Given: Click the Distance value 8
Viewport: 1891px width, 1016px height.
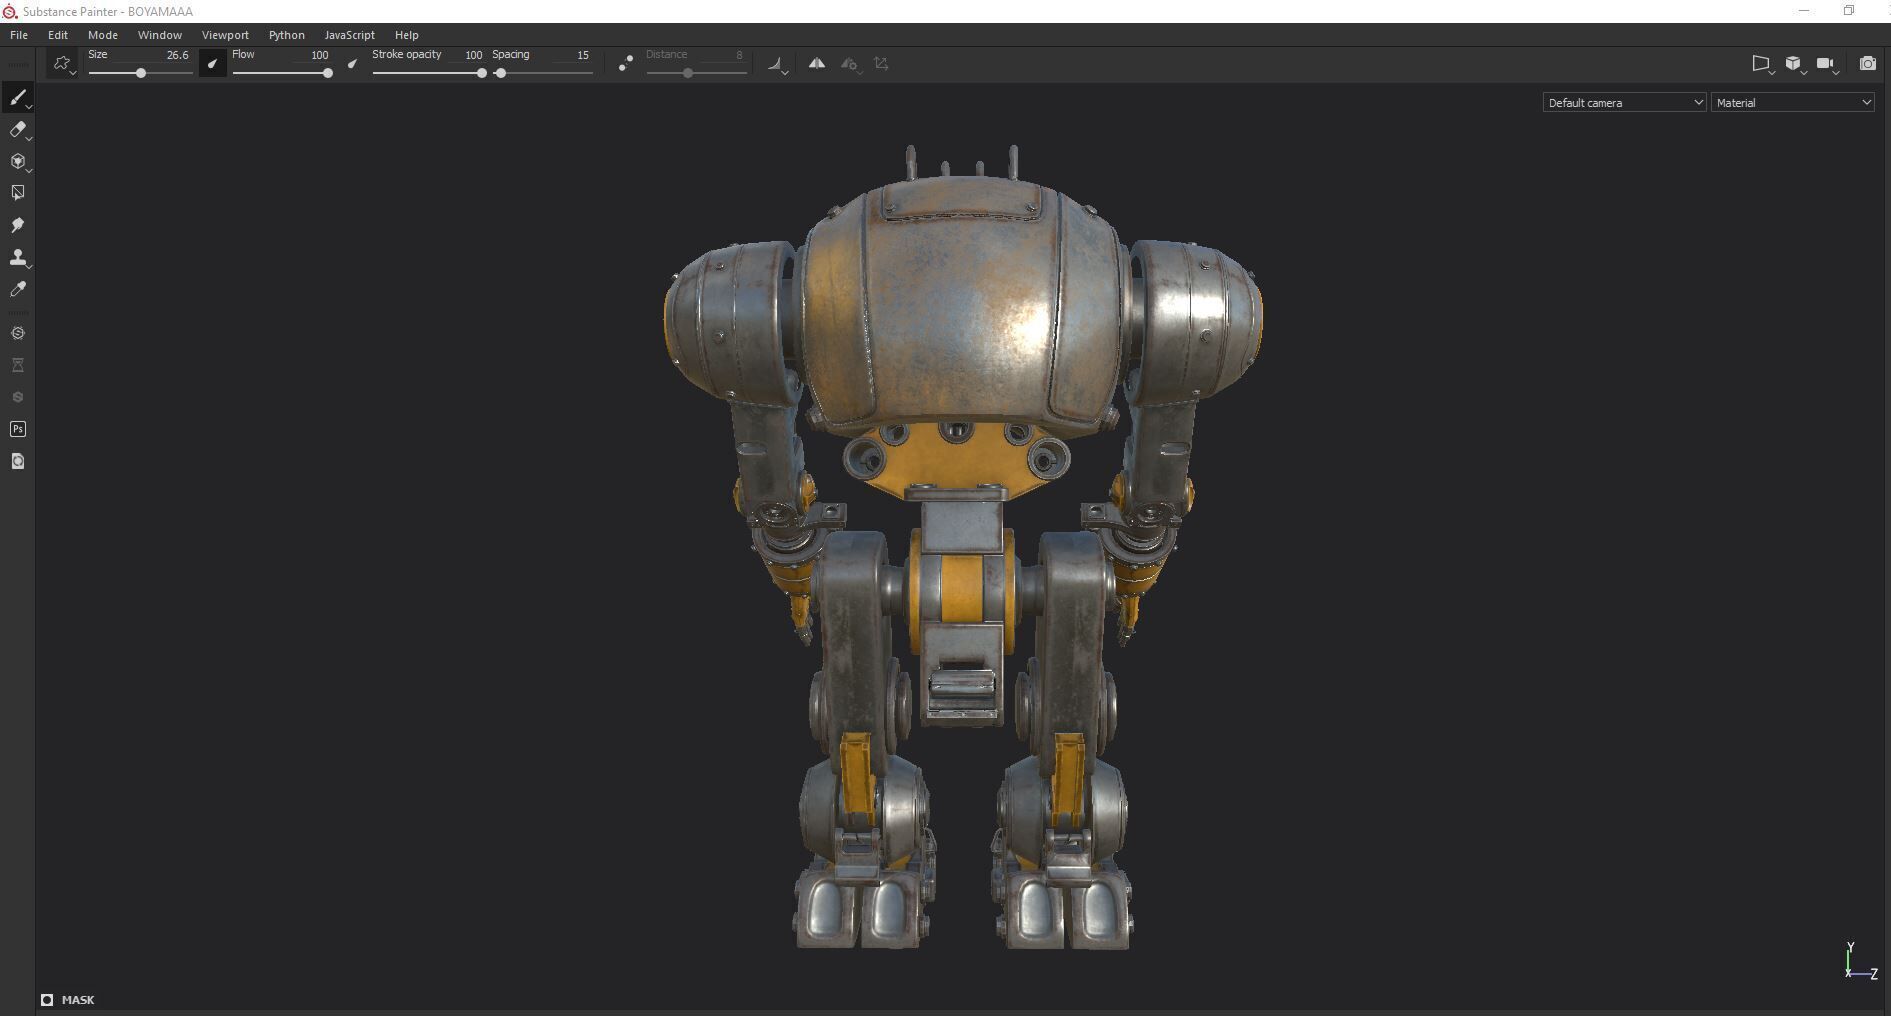Looking at the screenshot, I should 739,55.
